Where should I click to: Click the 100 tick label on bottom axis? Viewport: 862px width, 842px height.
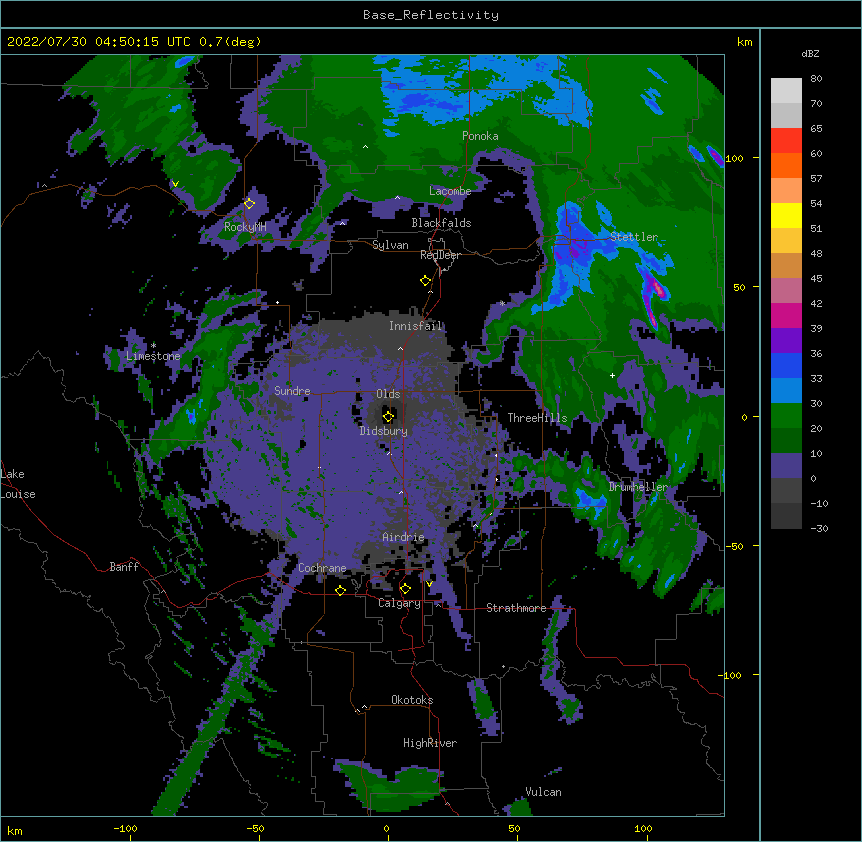[643, 828]
